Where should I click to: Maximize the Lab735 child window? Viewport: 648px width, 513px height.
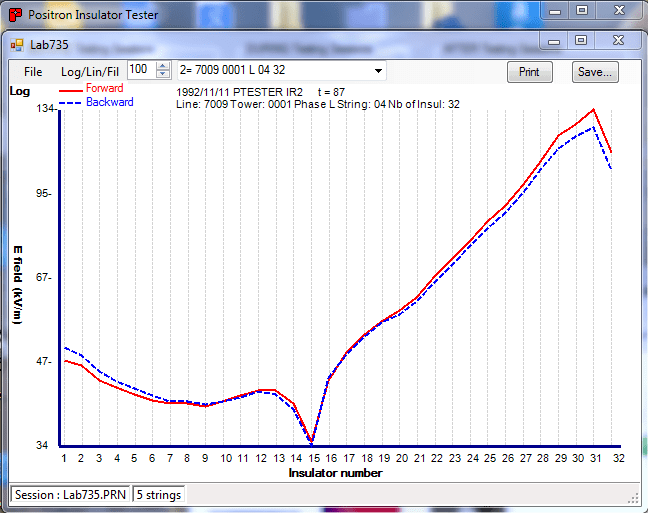point(581,41)
